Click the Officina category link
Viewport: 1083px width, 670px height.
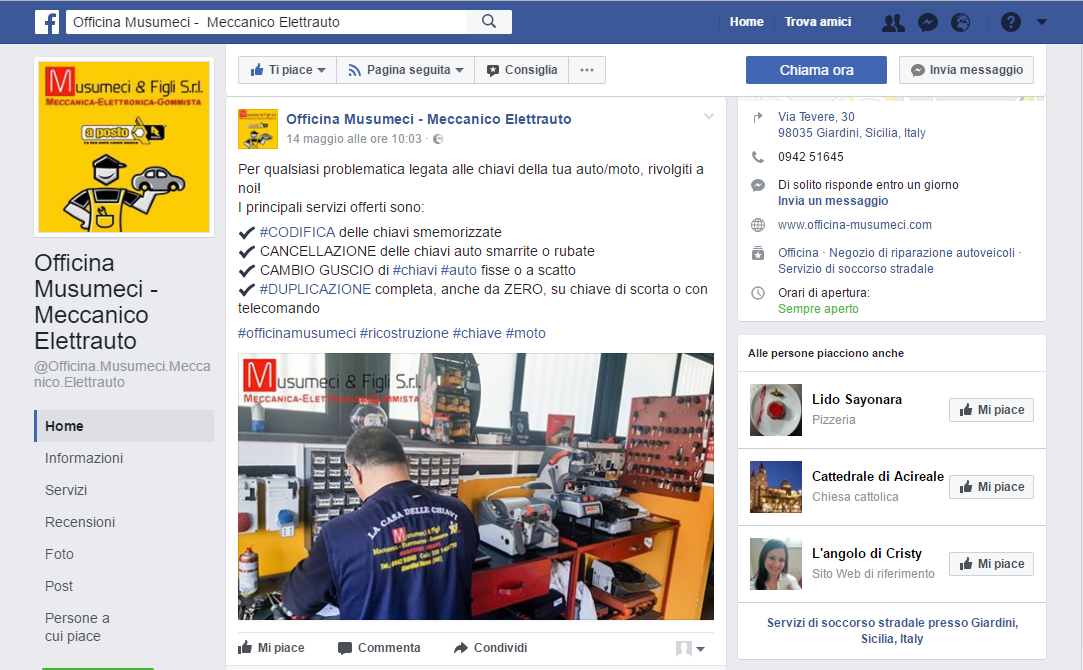tap(798, 253)
